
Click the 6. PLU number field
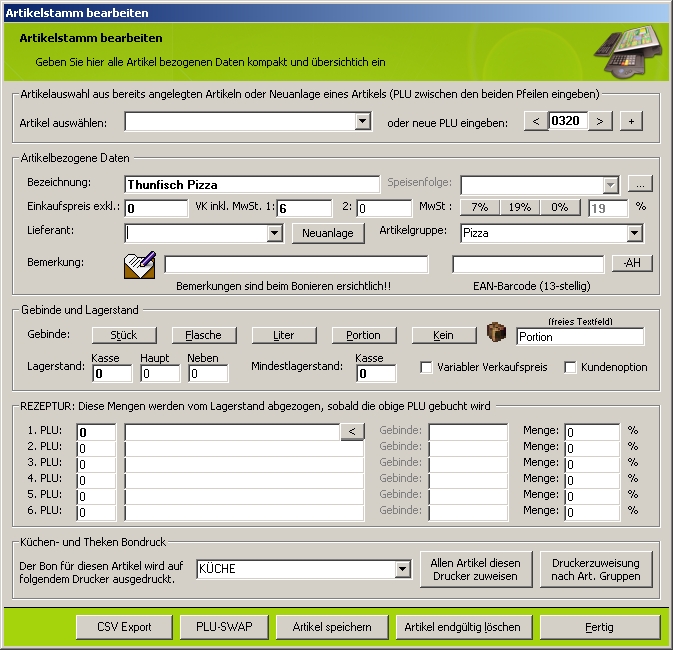(x=96, y=512)
